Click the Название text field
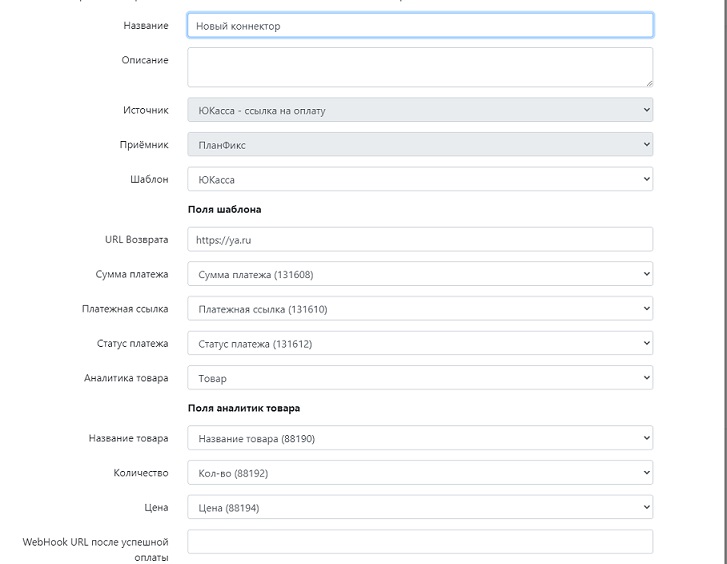Viewport: 727px width, 564px height. pos(420,26)
